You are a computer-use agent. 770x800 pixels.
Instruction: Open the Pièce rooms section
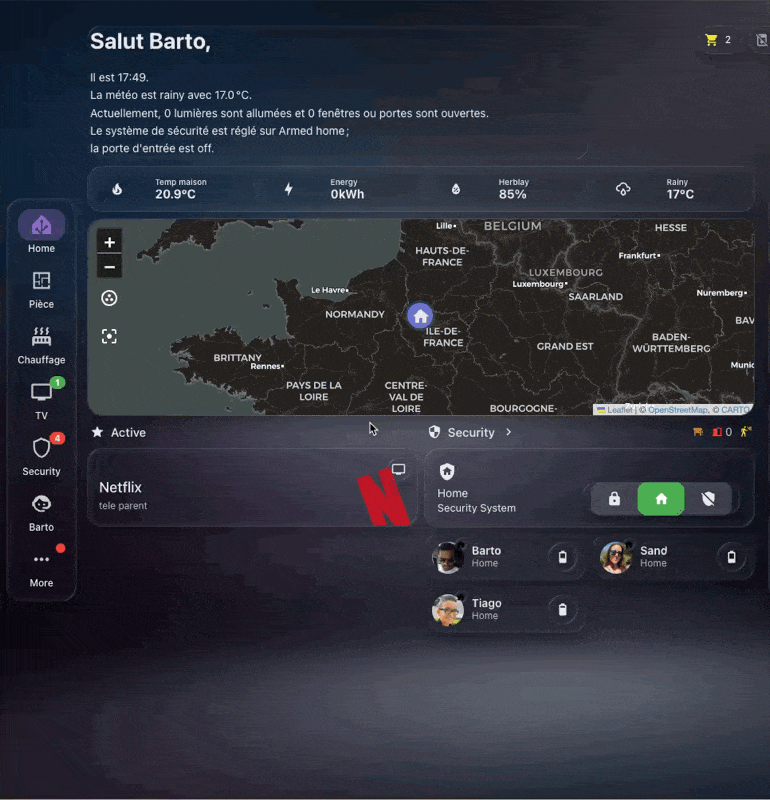[41, 290]
